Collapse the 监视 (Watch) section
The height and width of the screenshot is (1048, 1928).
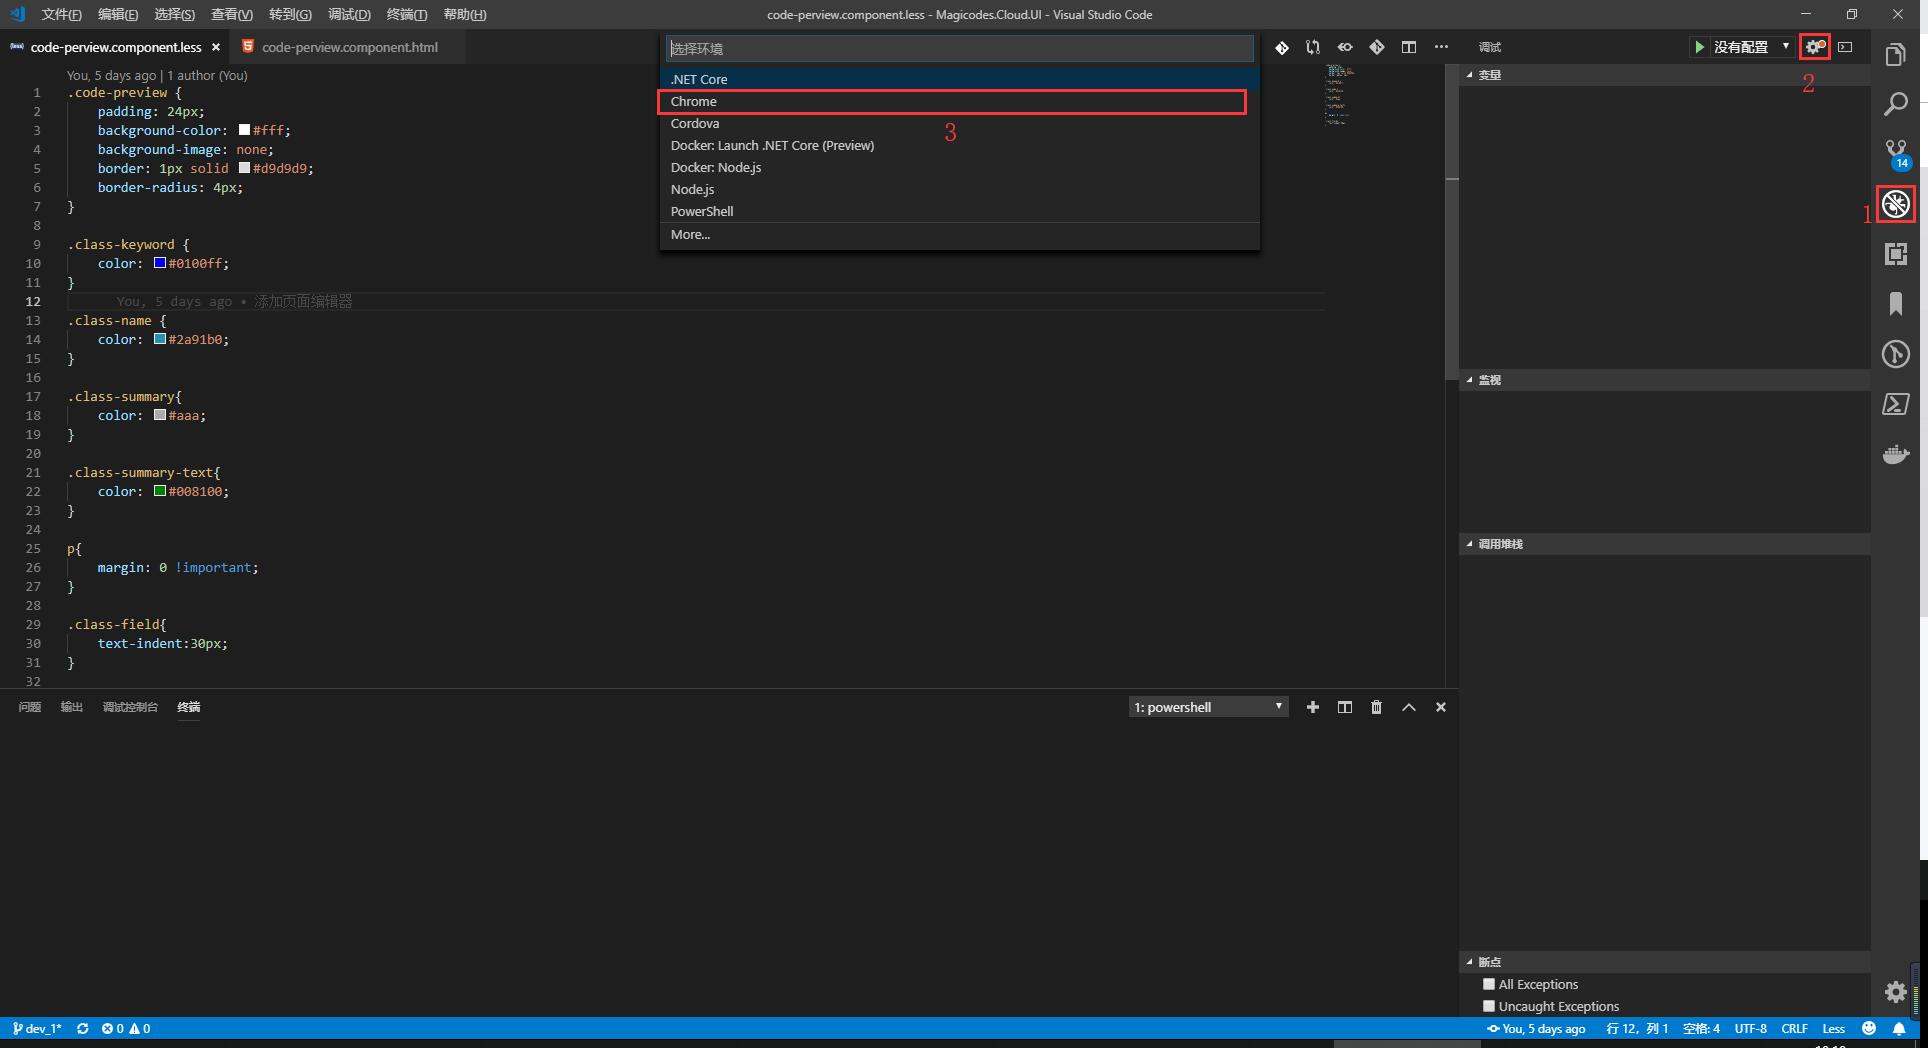[1469, 380]
